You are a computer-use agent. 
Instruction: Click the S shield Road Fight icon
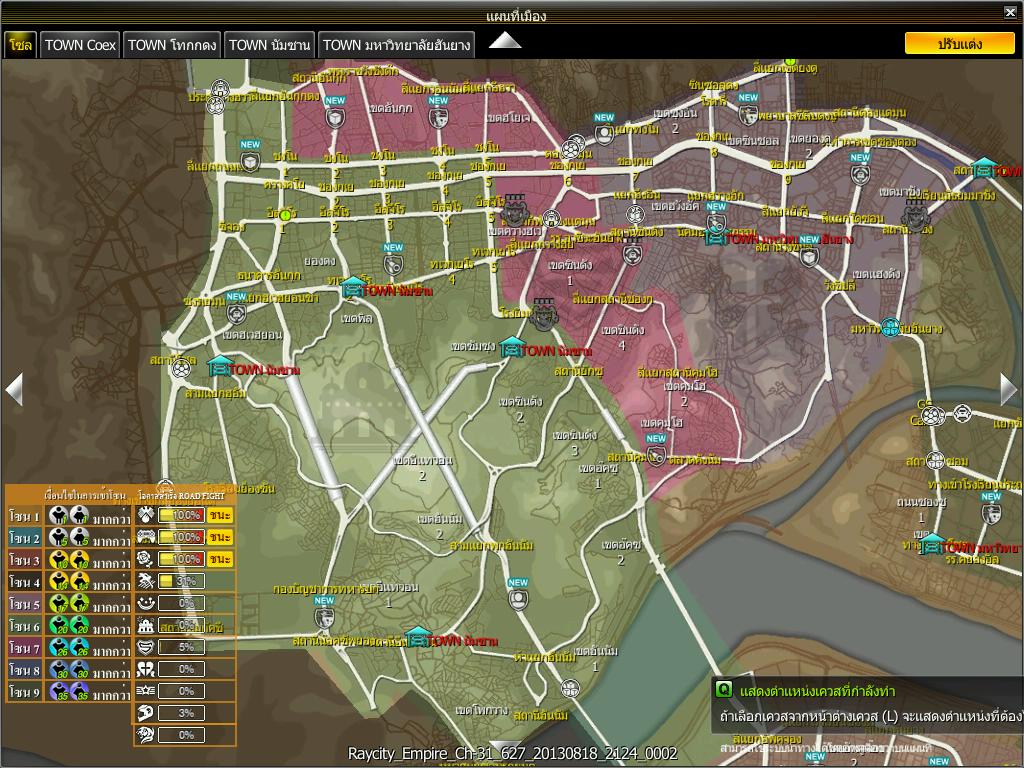[146, 647]
